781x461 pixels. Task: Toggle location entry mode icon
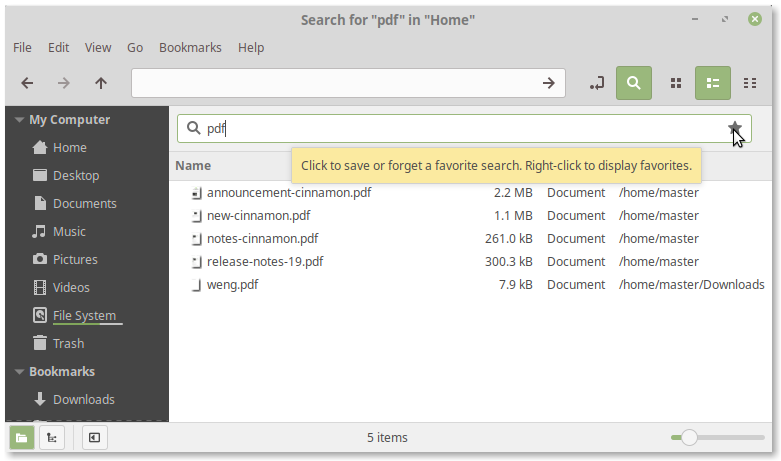(597, 83)
